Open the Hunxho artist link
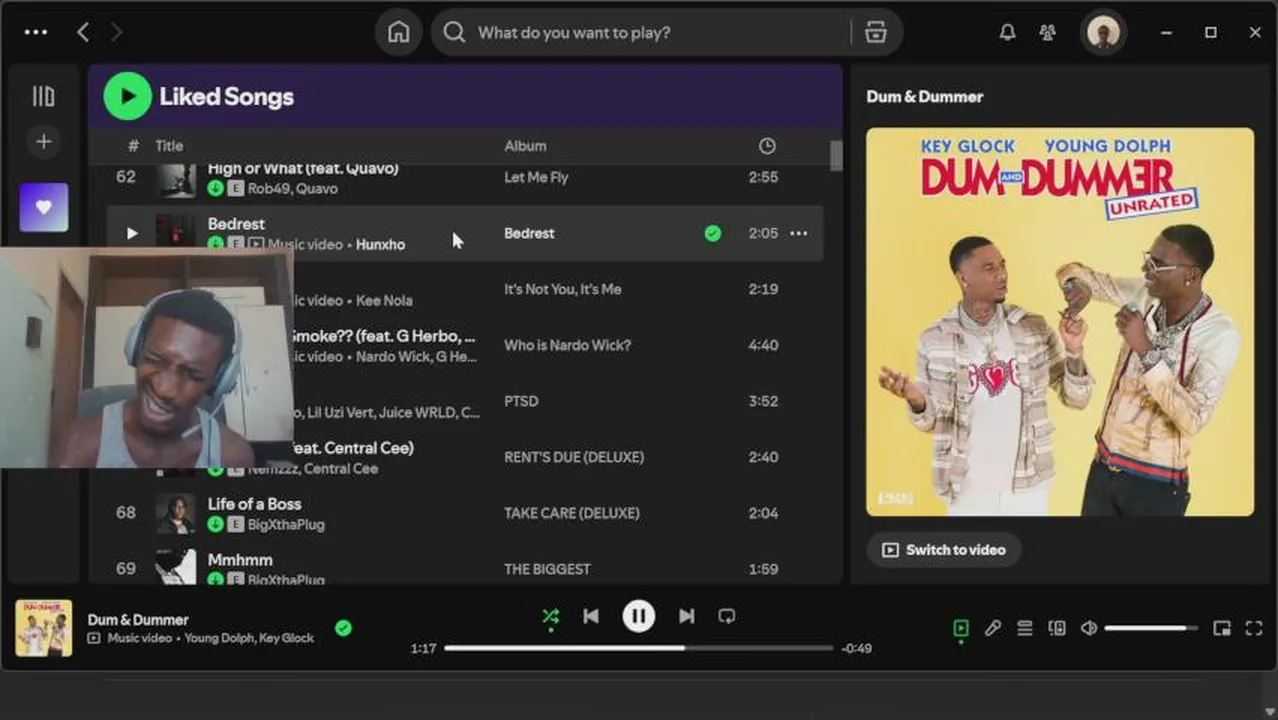 click(x=381, y=244)
